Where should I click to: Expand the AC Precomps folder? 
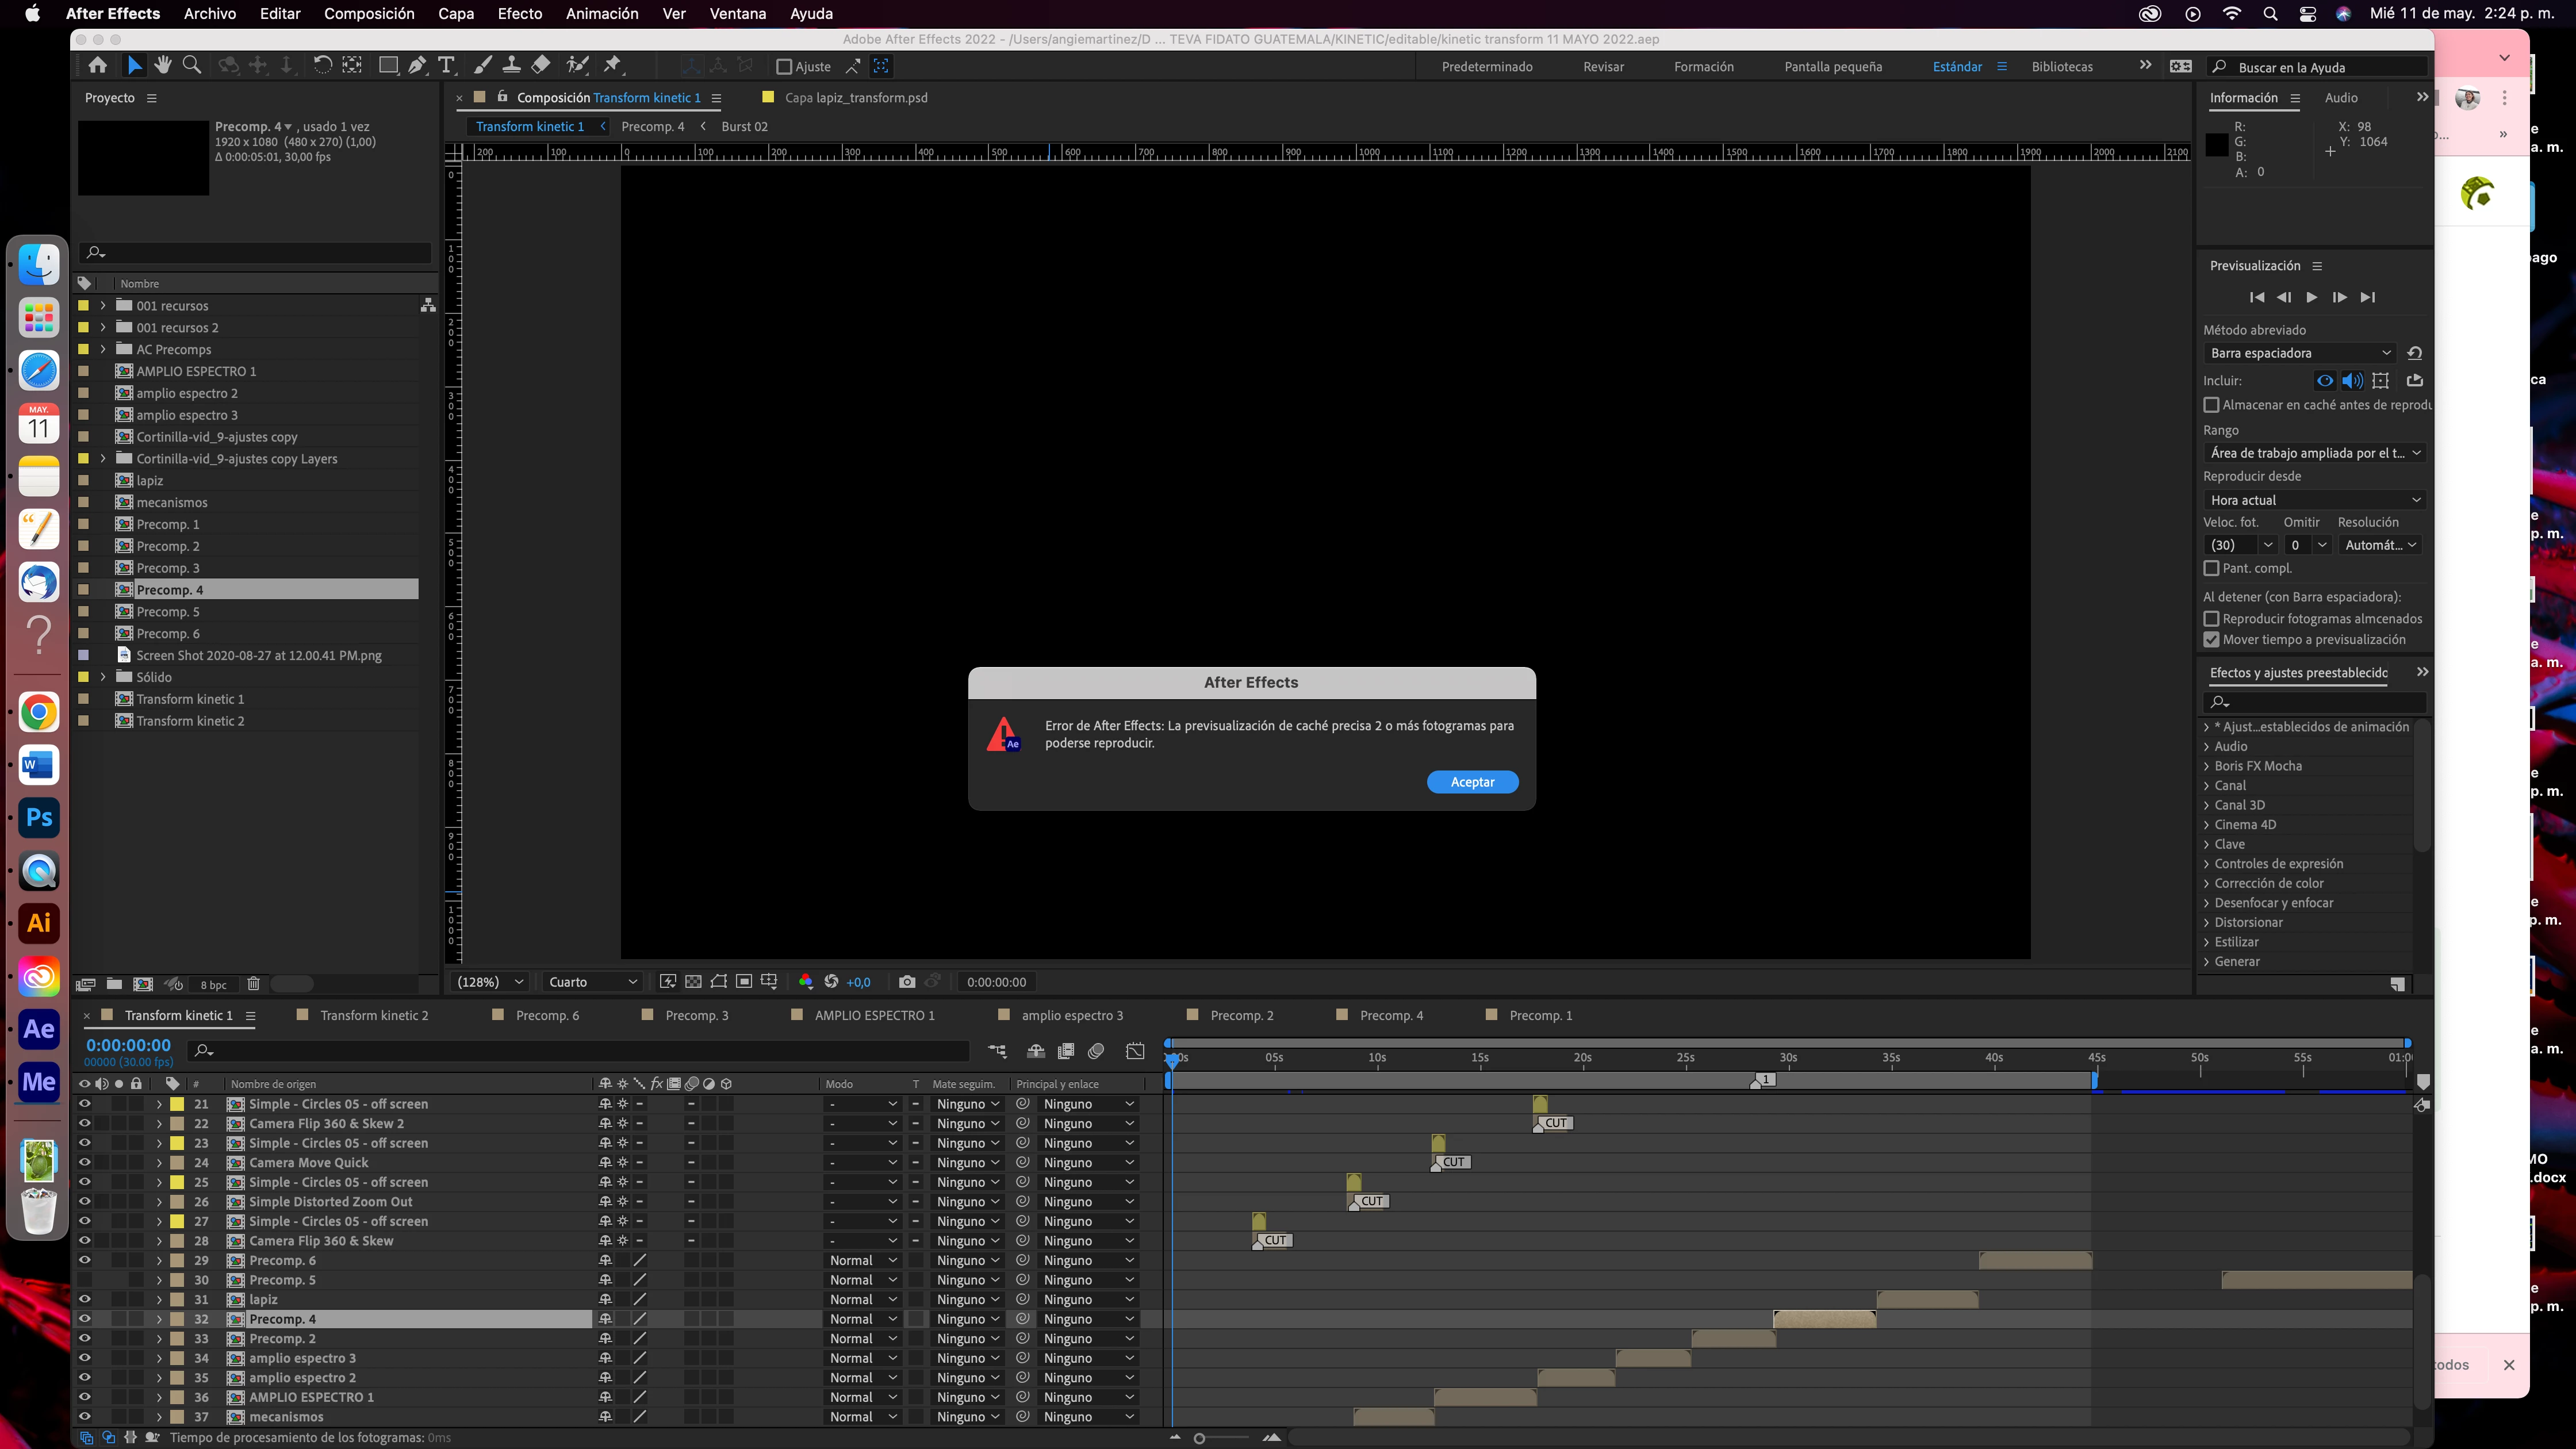pos(103,349)
